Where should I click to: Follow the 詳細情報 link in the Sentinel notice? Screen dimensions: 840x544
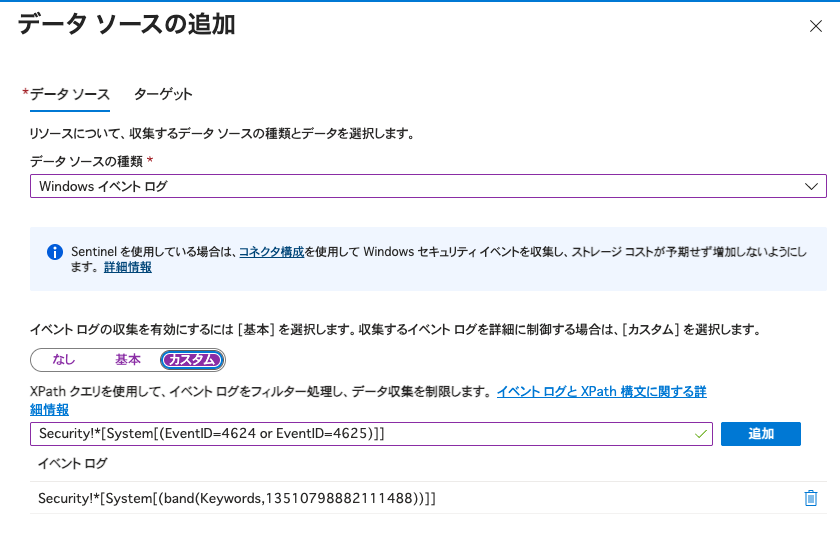point(127,268)
